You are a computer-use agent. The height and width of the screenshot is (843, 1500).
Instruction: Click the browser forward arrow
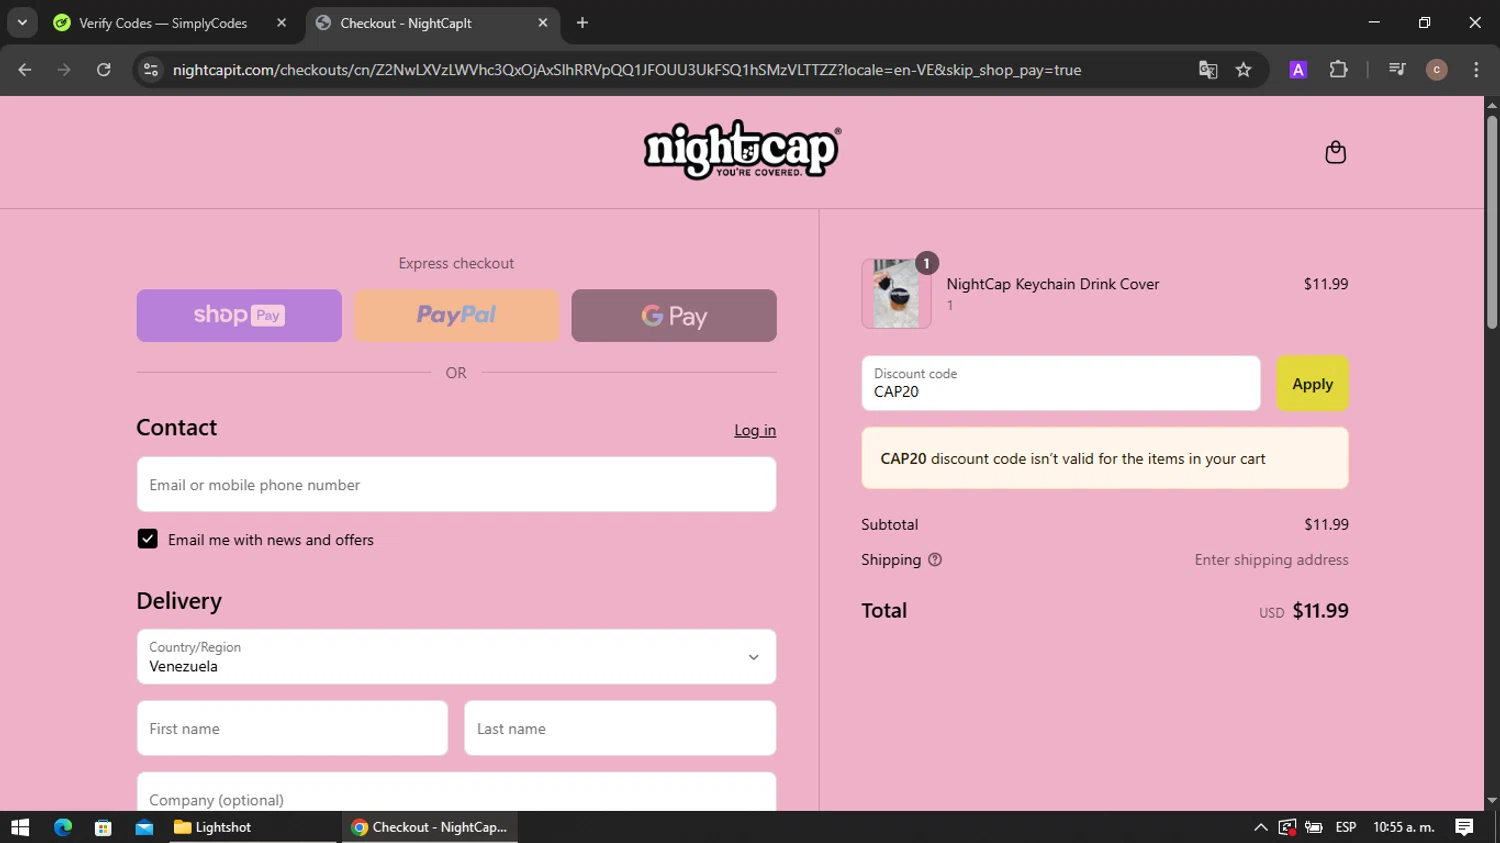64,70
